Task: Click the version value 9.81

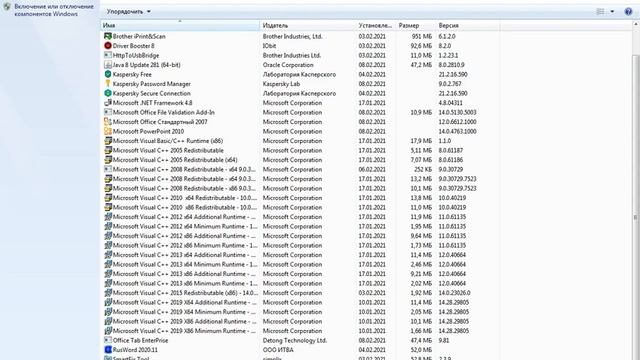Action: [x=444, y=340]
